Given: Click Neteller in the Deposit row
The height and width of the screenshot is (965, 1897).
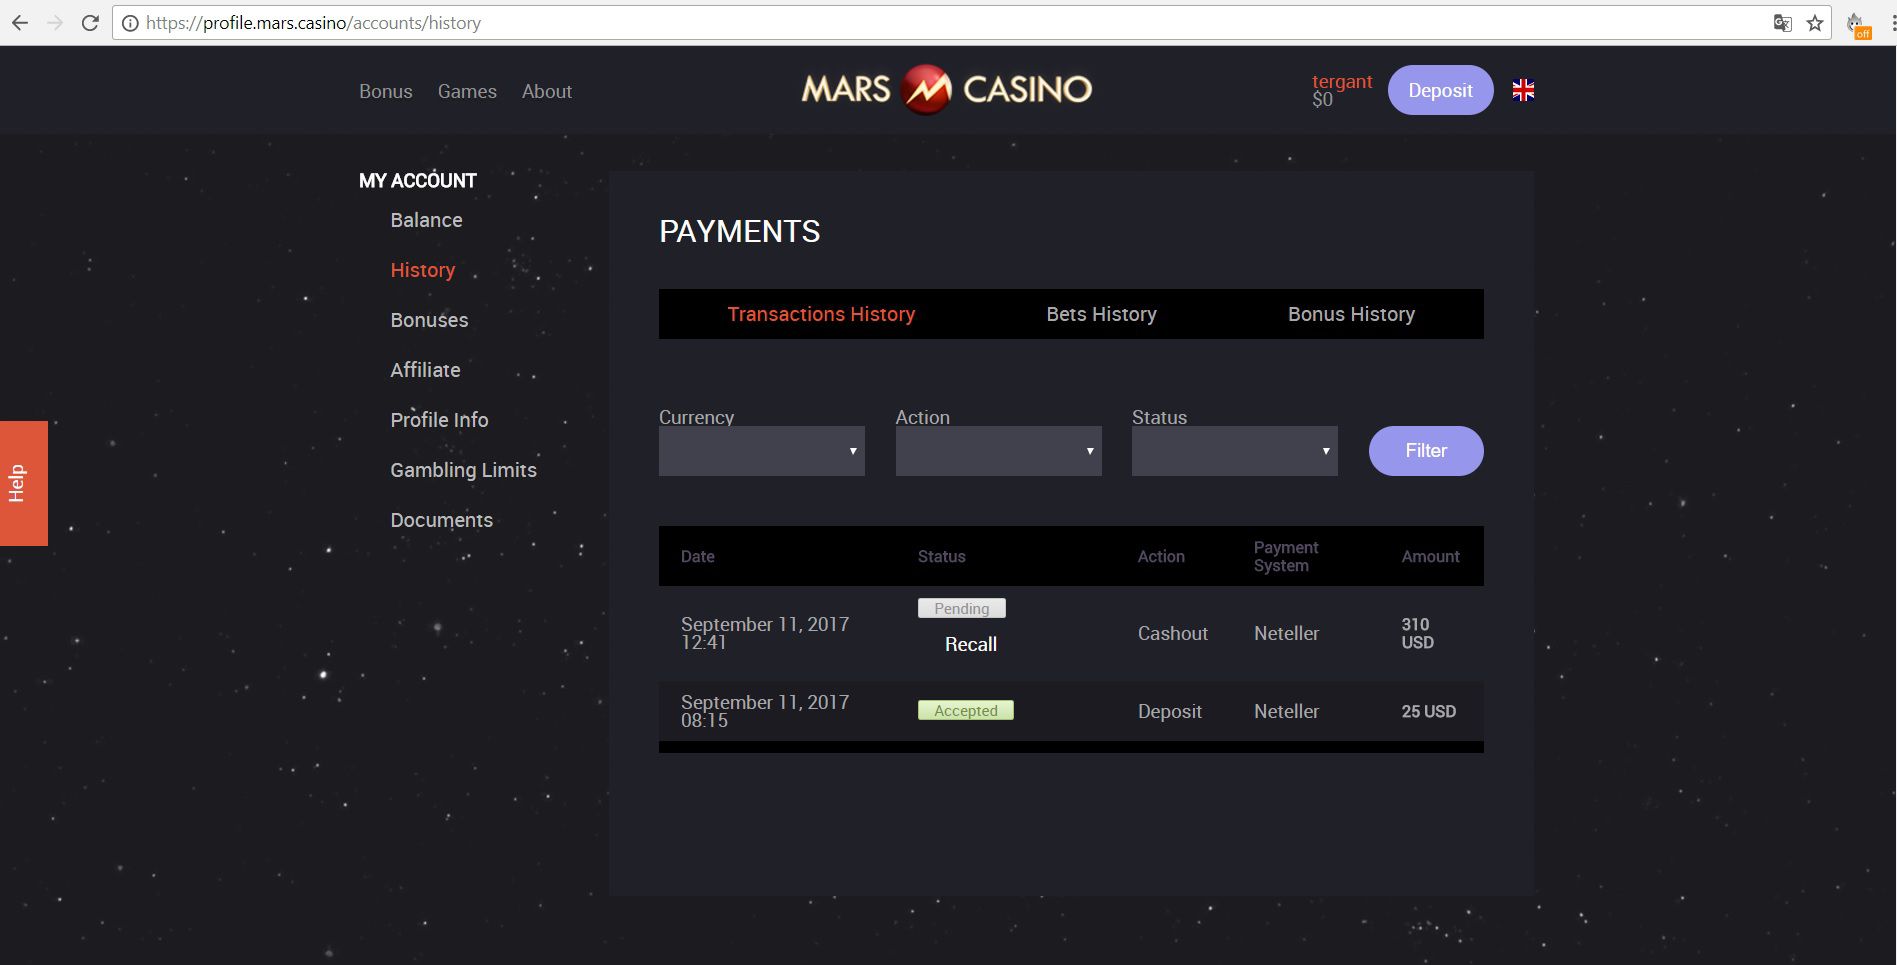Looking at the screenshot, I should [x=1286, y=711].
